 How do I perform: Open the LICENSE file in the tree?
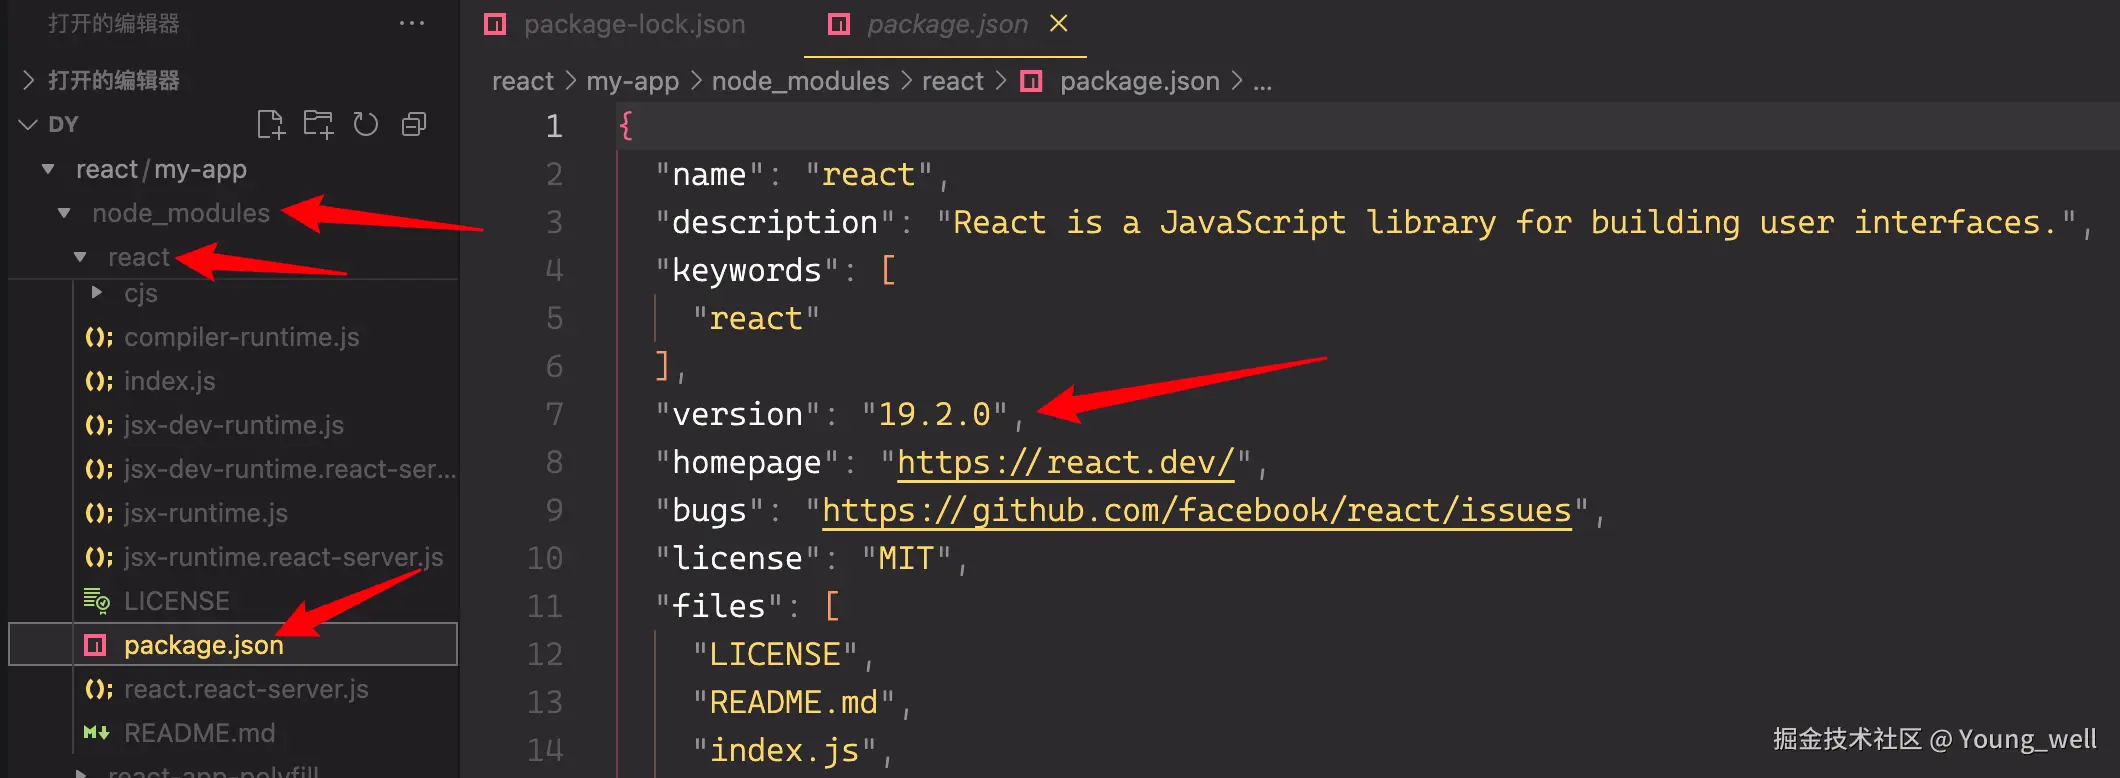[x=176, y=601]
